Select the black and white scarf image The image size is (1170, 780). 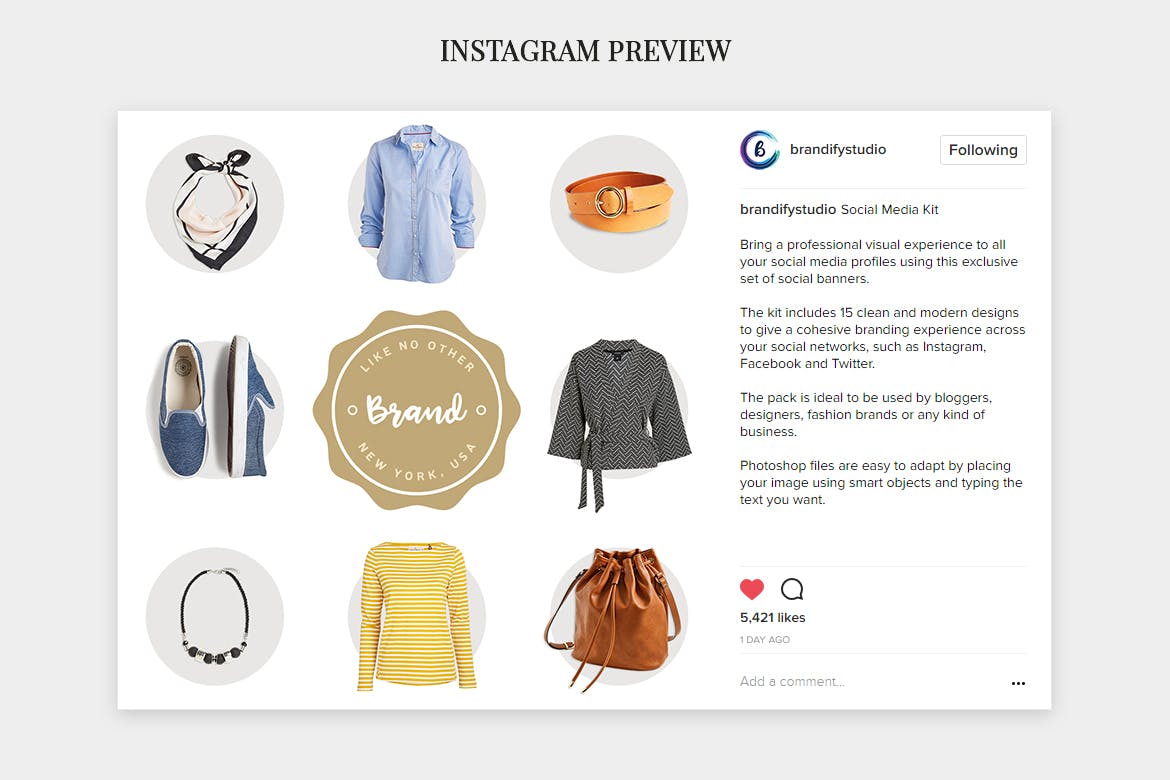215,205
